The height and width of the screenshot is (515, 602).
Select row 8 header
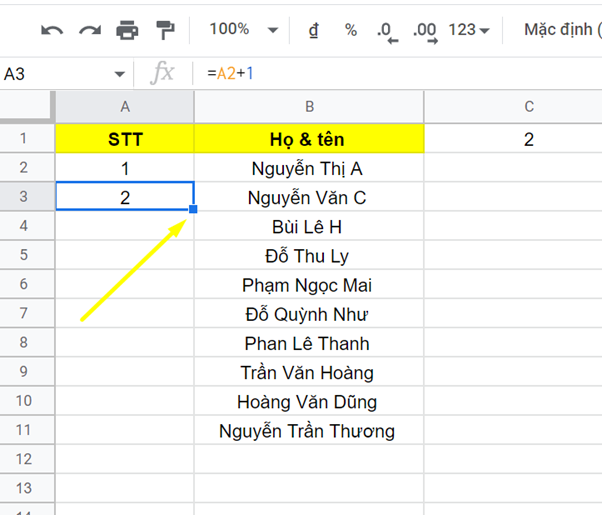(x=27, y=342)
